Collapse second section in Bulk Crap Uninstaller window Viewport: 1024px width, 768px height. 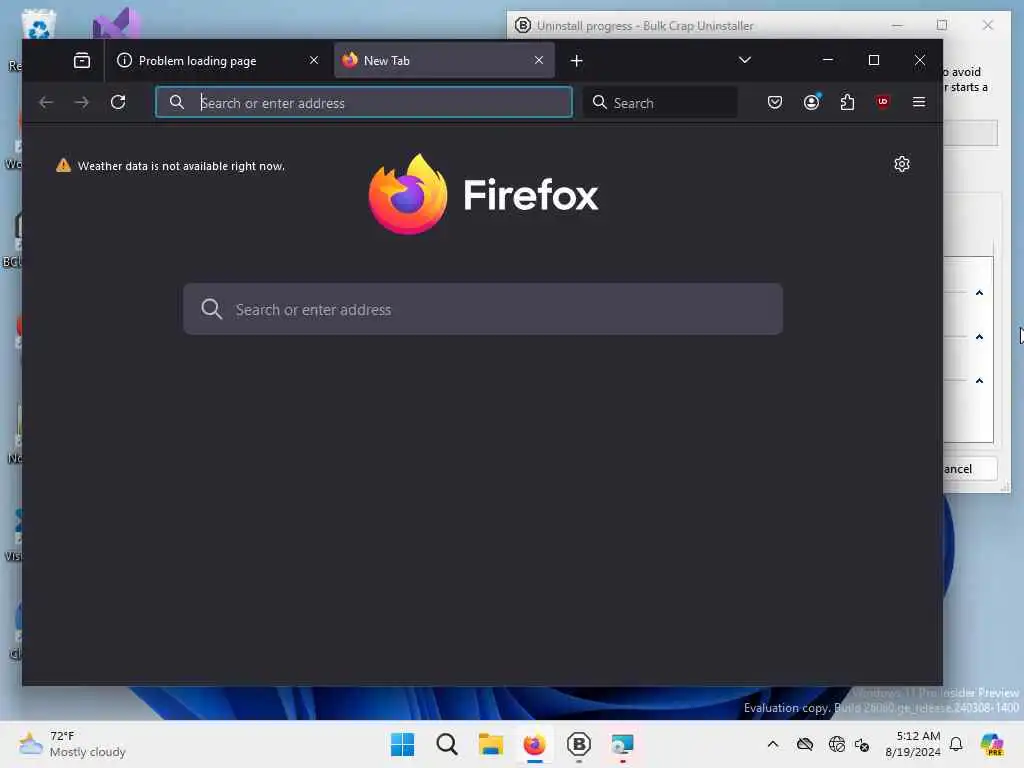pos(979,337)
